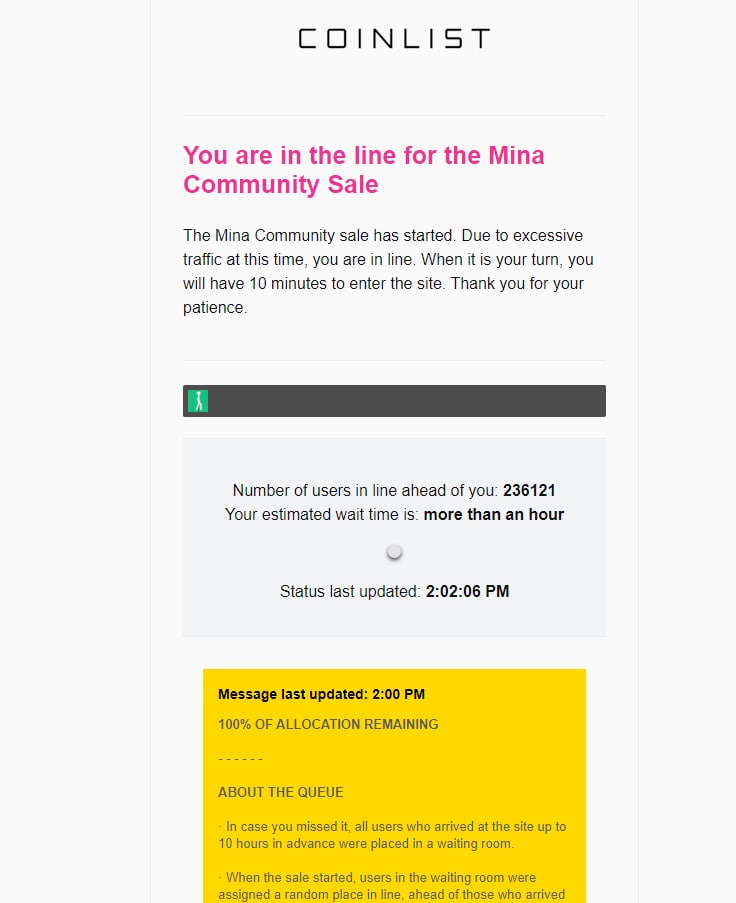The width and height of the screenshot is (736, 903).
Task: Click the 'Status last updated' label
Action: (x=350, y=591)
